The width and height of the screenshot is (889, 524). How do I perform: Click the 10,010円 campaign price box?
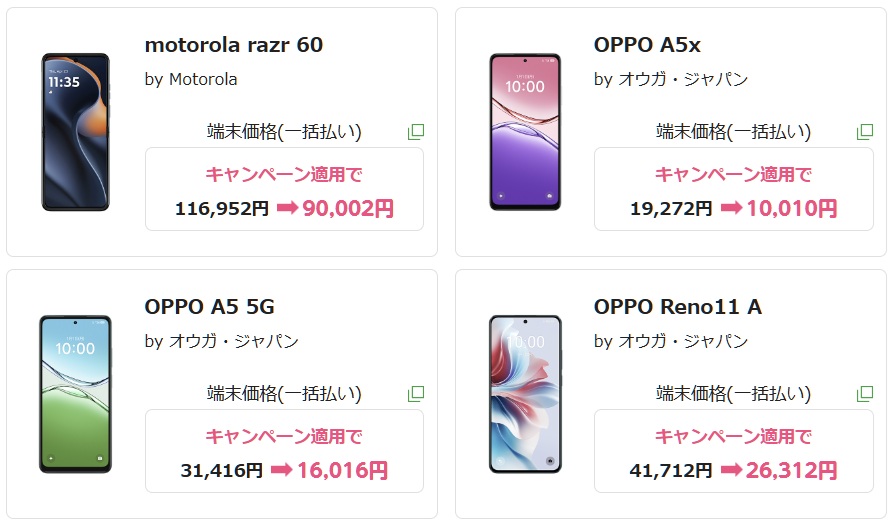733,189
